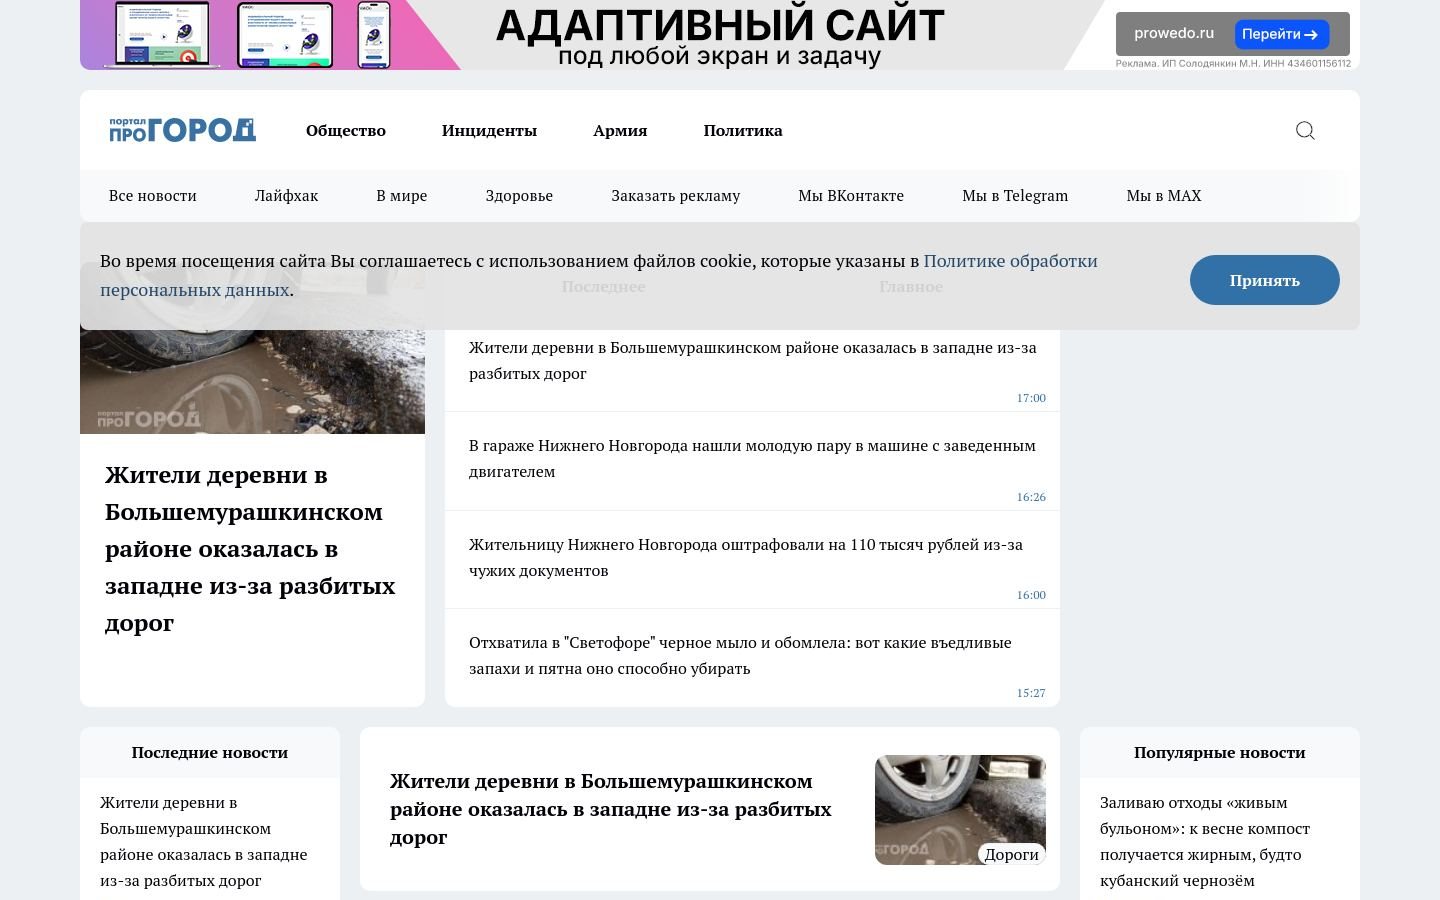The width and height of the screenshot is (1440, 900).
Task: Go to the Здоровье category
Action: [x=519, y=196]
